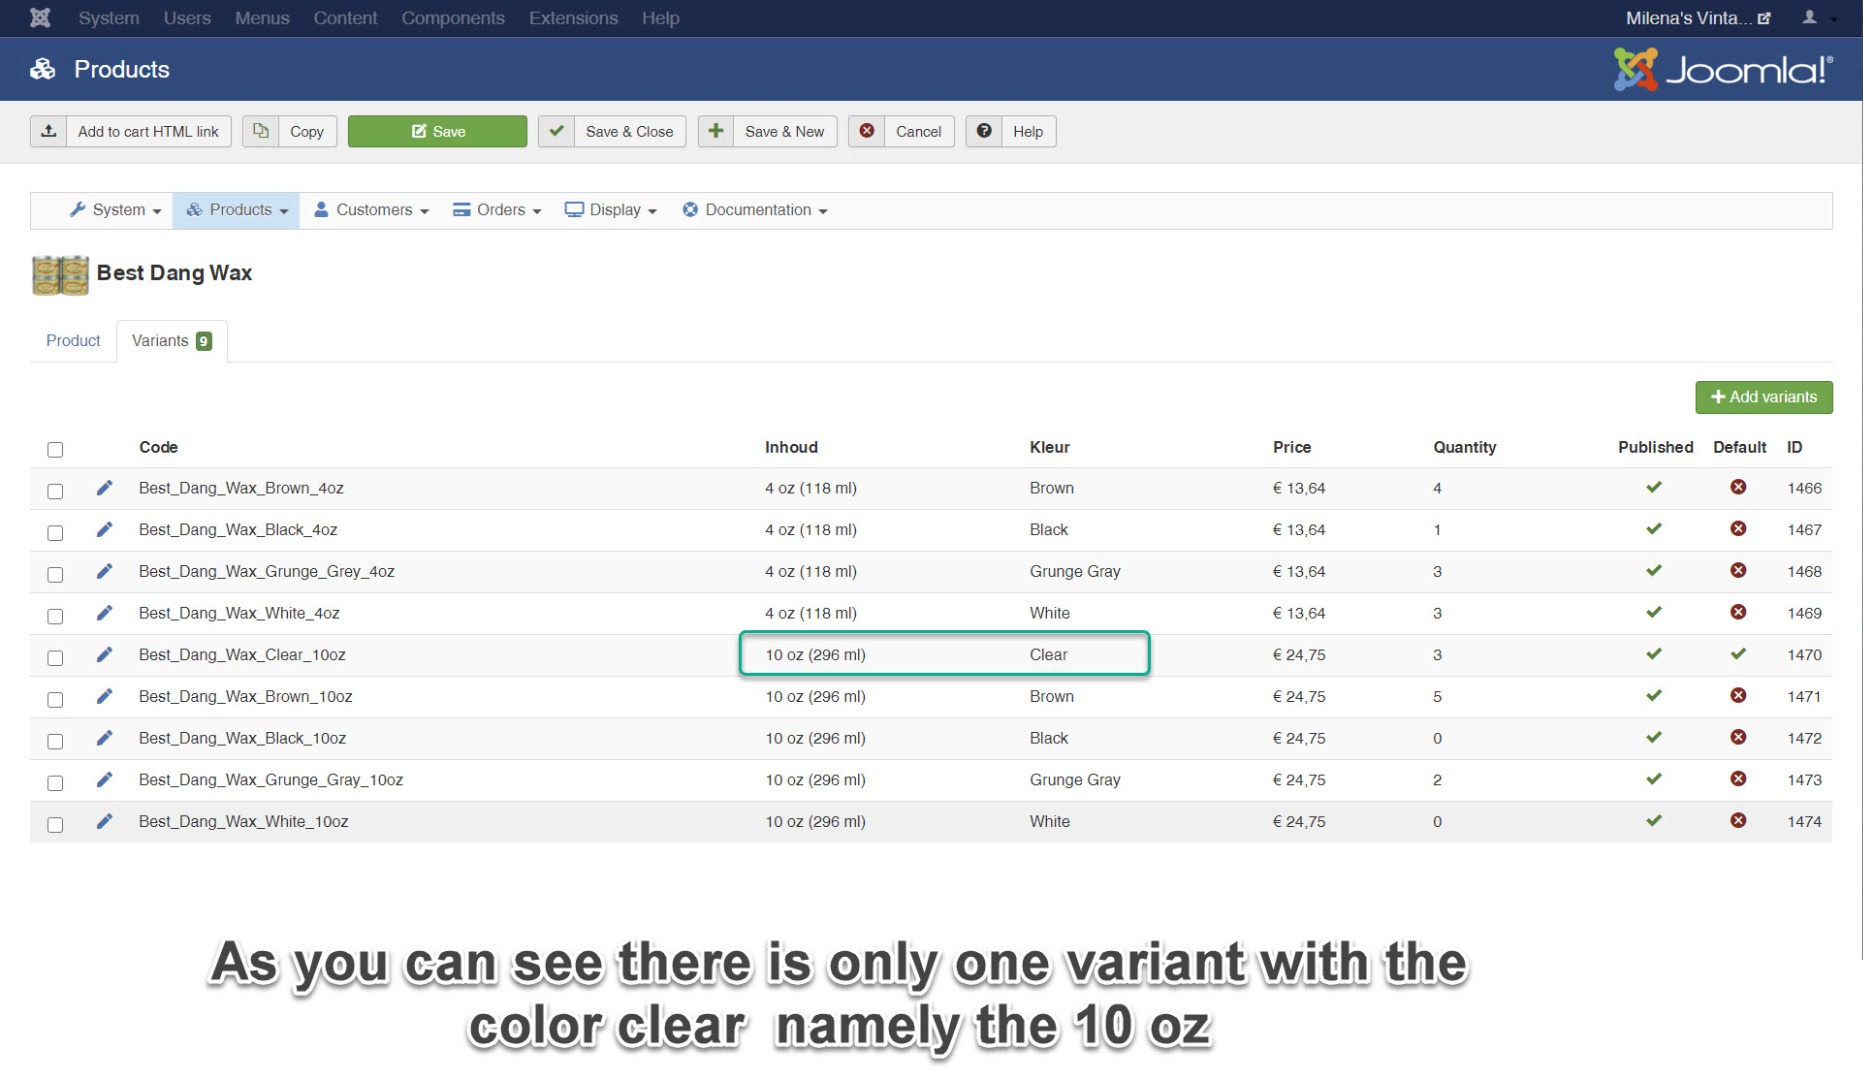
Task: Edit the Best_Dang_Wax_White_10oz variant pencil icon
Action: pyautogui.click(x=104, y=821)
